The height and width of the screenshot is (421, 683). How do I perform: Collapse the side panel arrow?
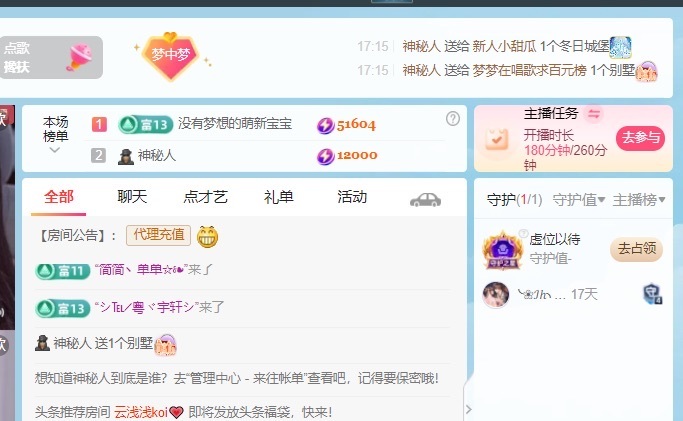point(469,409)
